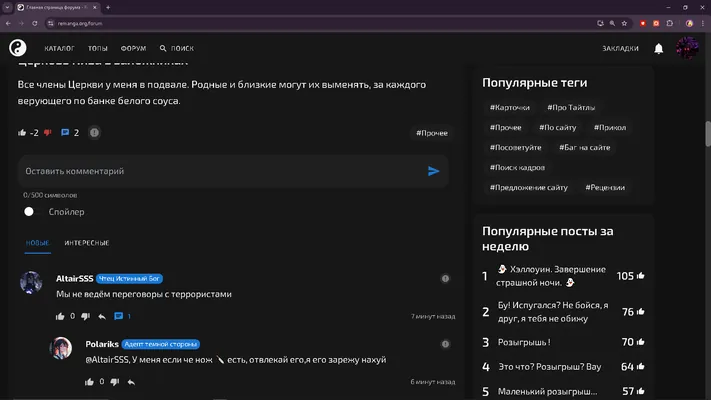
Task: Go back in browser
Action: click(8, 23)
